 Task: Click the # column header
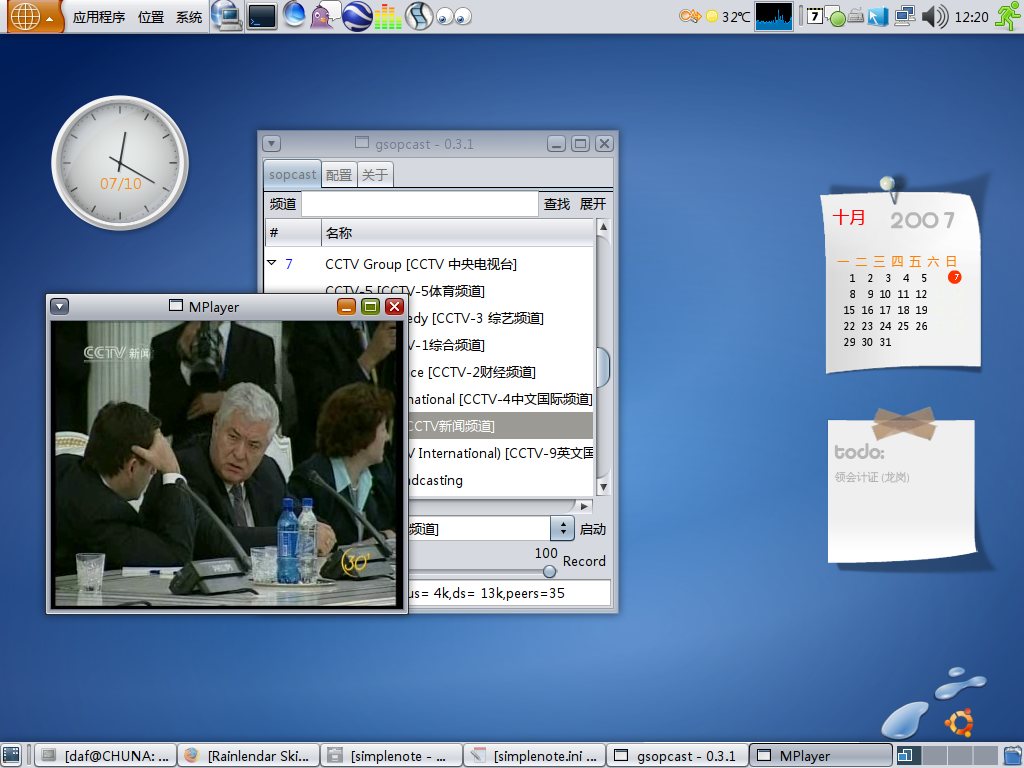(x=293, y=233)
